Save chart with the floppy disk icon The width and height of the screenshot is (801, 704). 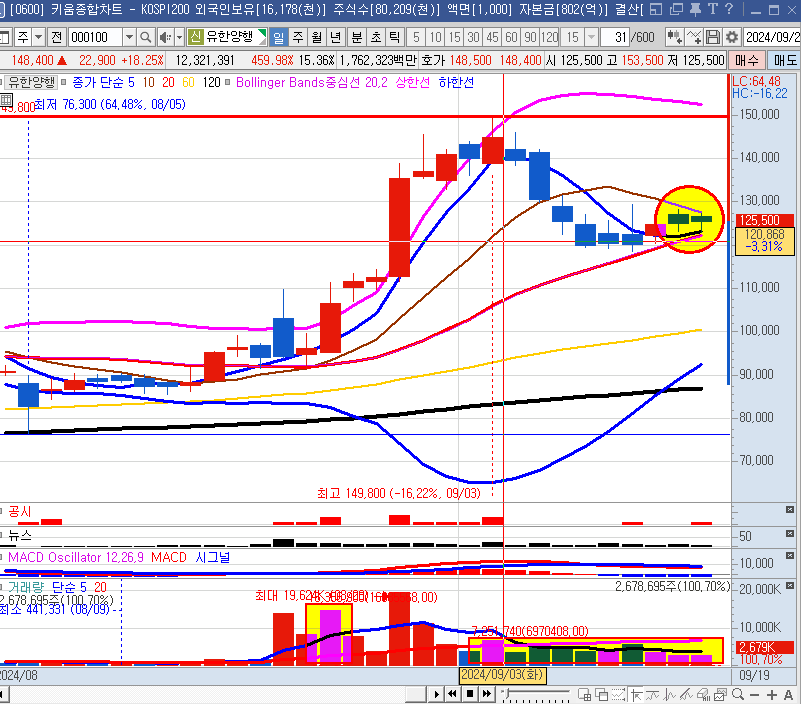(x=713, y=37)
